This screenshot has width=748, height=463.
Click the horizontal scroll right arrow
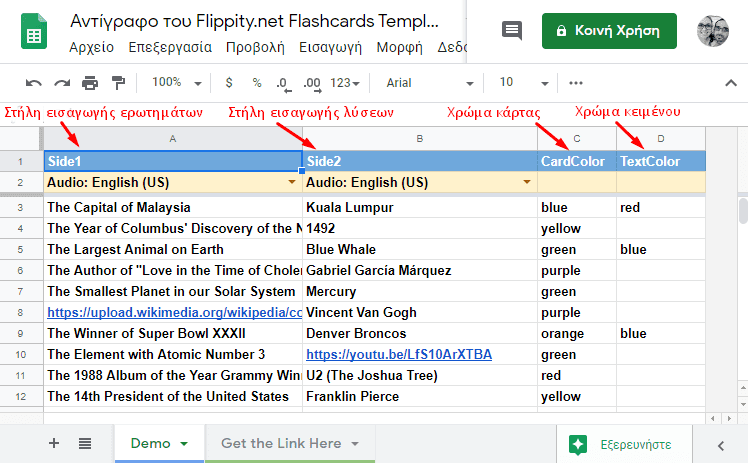coord(729,419)
